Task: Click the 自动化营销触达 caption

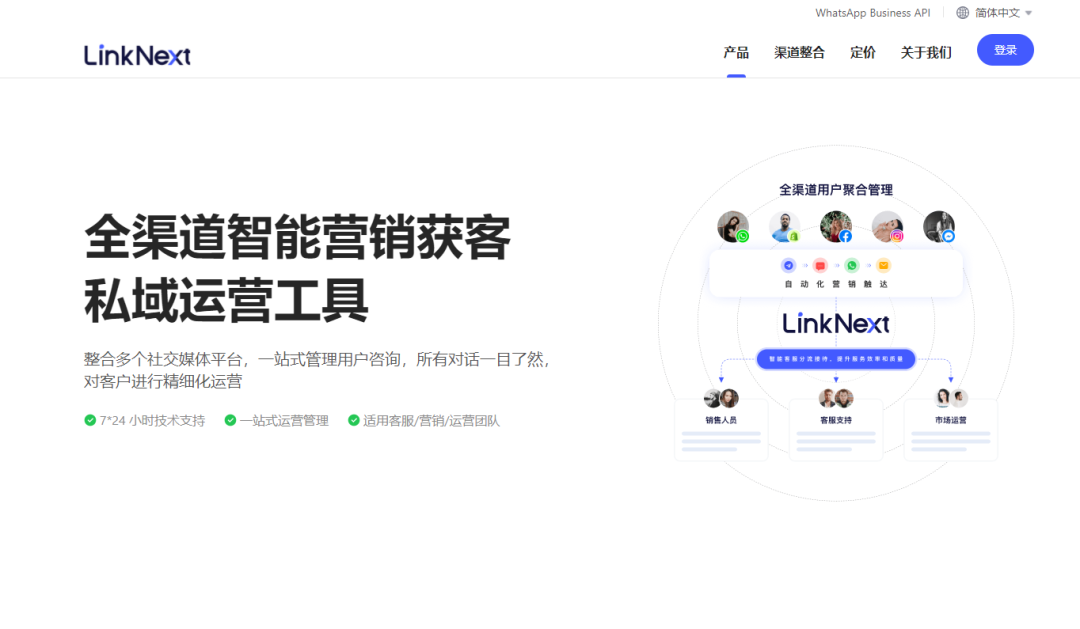Action: (x=836, y=284)
